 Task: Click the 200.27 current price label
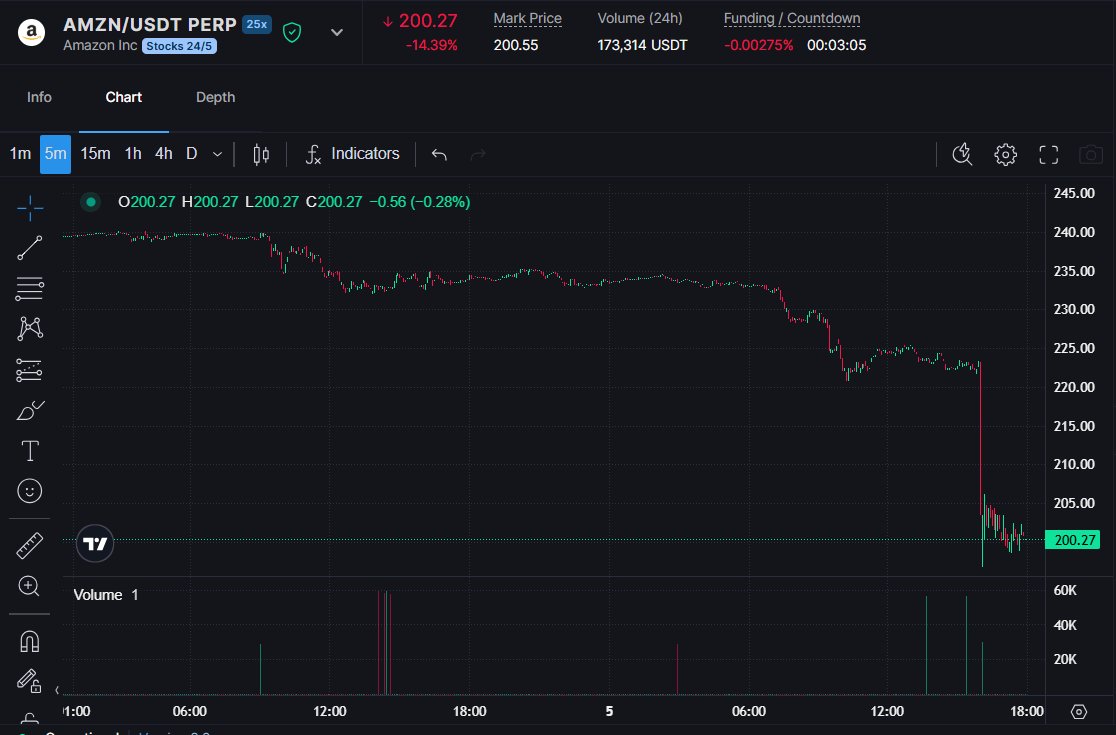(1073, 540)
